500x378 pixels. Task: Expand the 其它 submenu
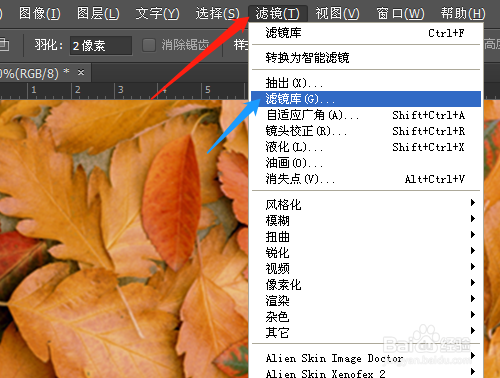(x=366, y=332)
